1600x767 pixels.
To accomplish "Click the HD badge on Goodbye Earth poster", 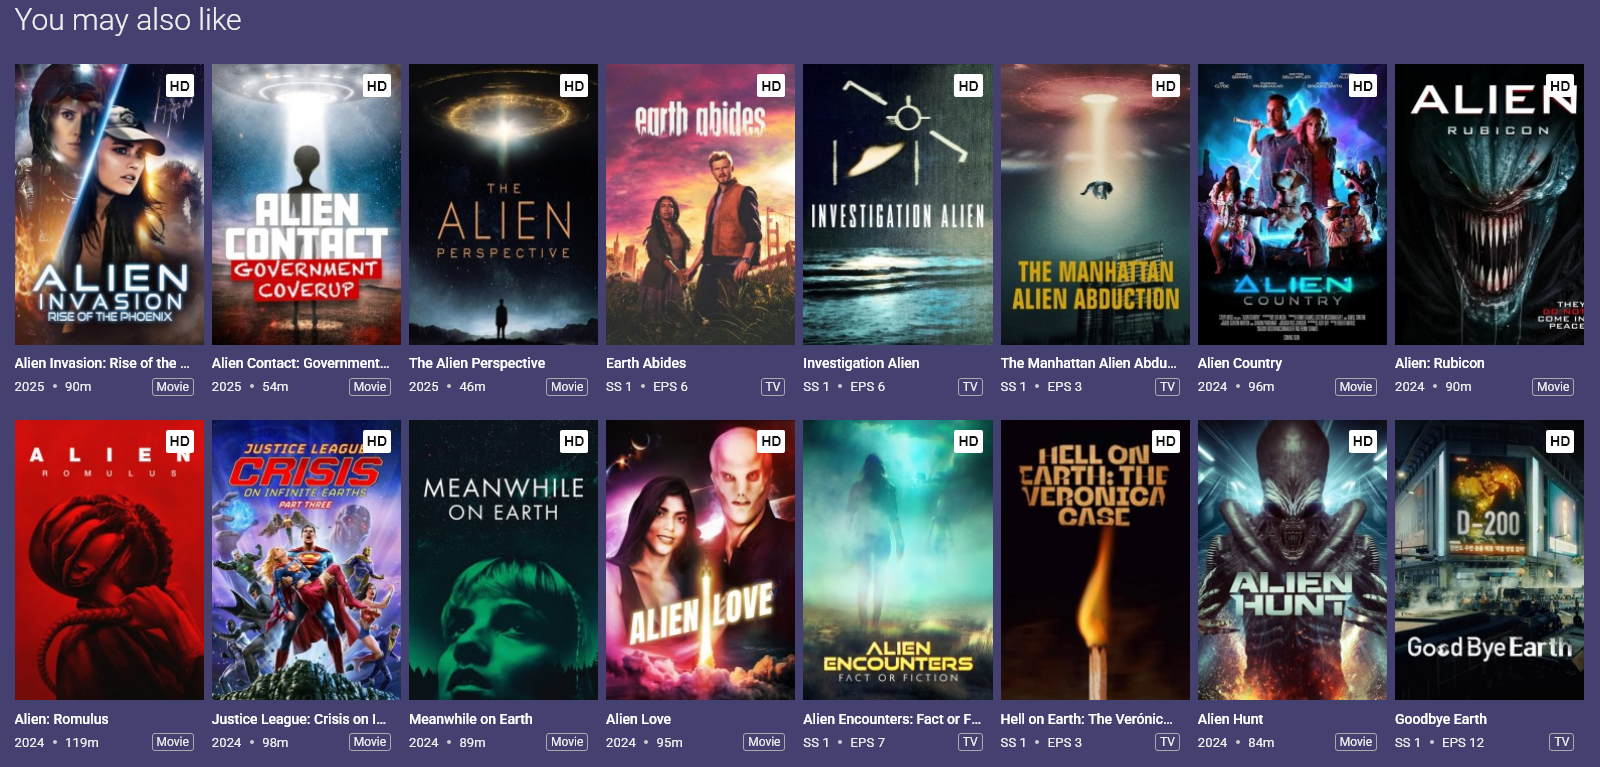I will tap(1560, 441).
